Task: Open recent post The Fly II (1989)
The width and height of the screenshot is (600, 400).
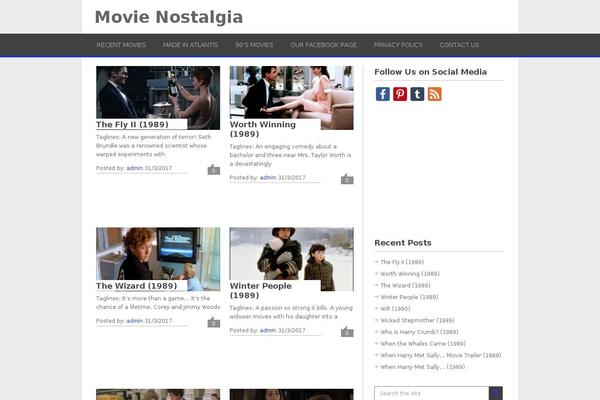Action: click(402, 262)
